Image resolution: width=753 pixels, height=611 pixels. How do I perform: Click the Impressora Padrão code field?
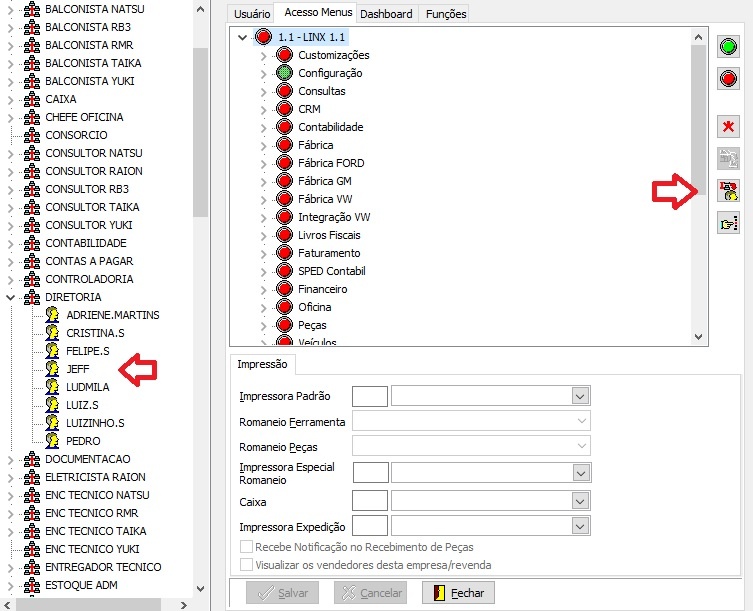(x=370, y=396)
